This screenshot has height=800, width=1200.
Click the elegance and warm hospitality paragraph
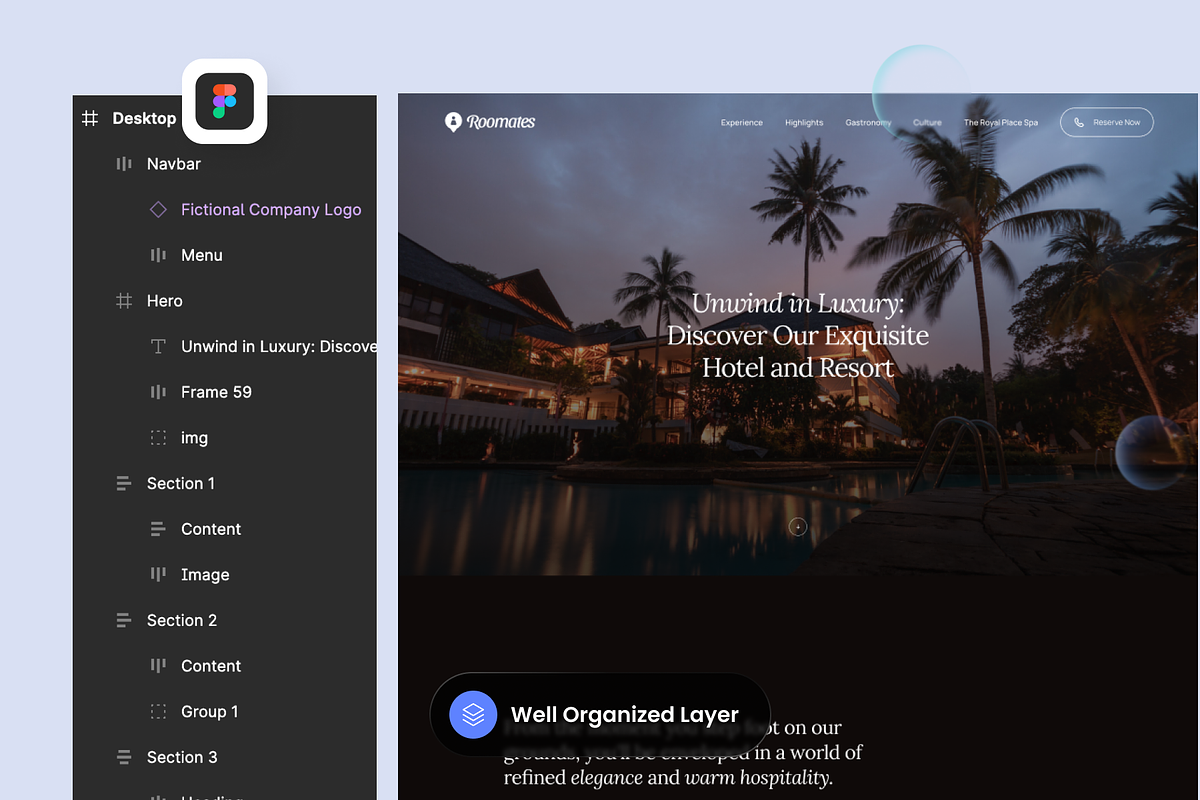click(x=683, y=752)
